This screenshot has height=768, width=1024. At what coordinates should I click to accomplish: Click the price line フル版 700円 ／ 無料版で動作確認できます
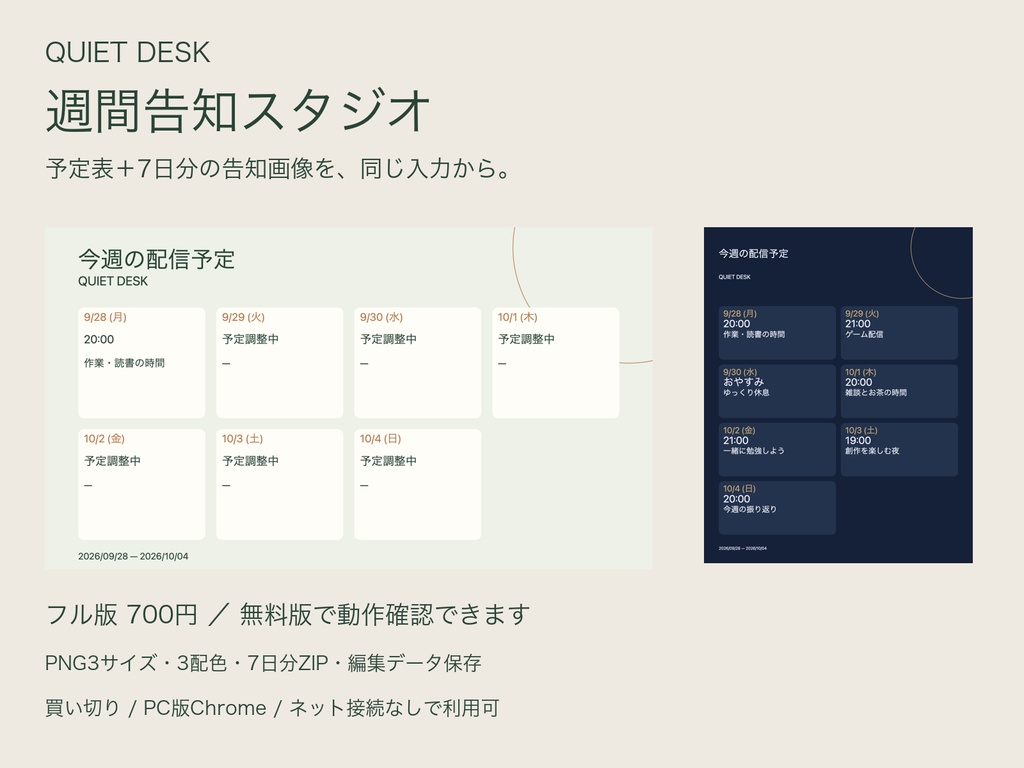click(287, 615)
